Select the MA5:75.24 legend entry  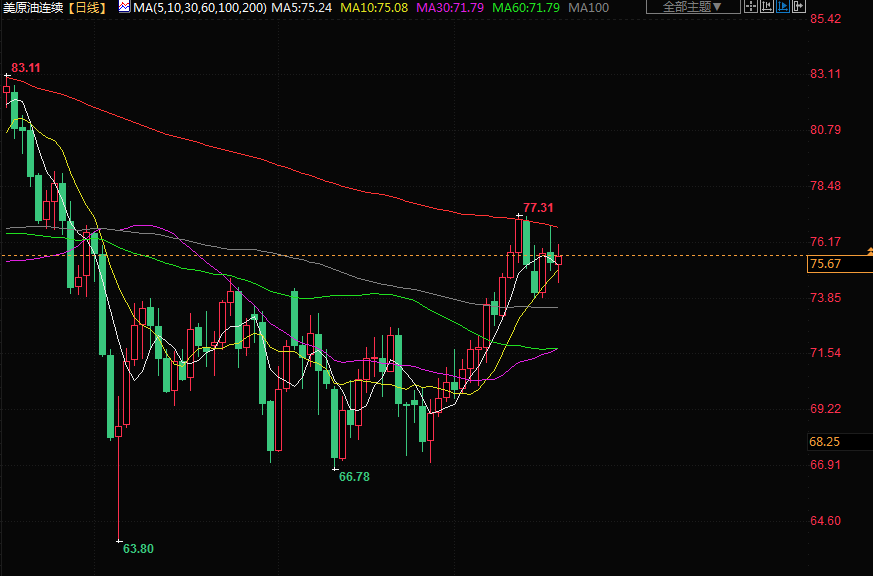pyautogui.click(x=303, y=8)
